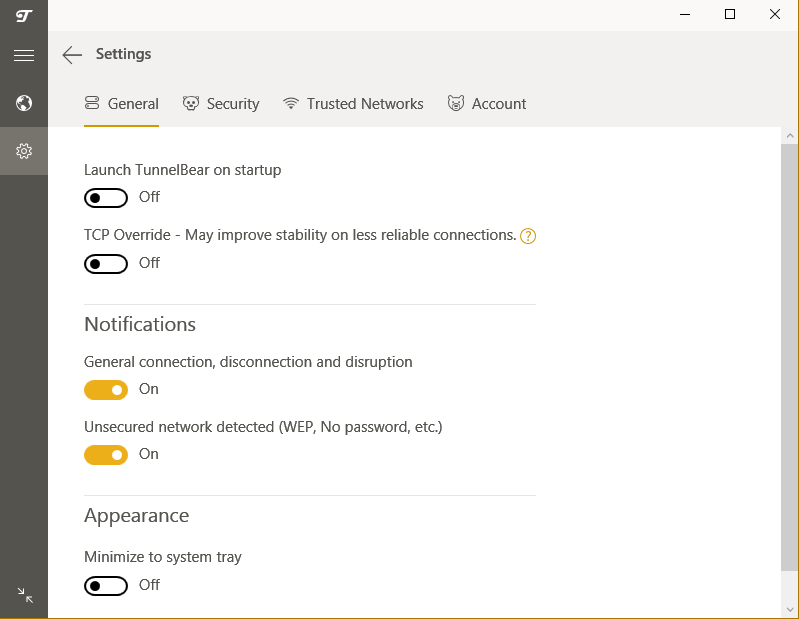
Task: Click the TCP Override help icon
Action: pyautogui.click(x=529, y=236)
